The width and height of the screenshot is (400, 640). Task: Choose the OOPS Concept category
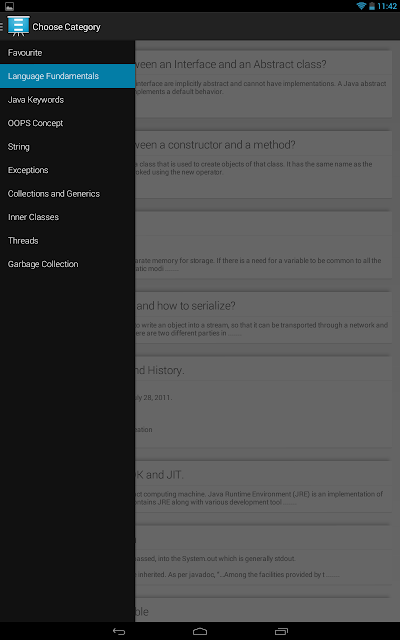click(67, 123)
